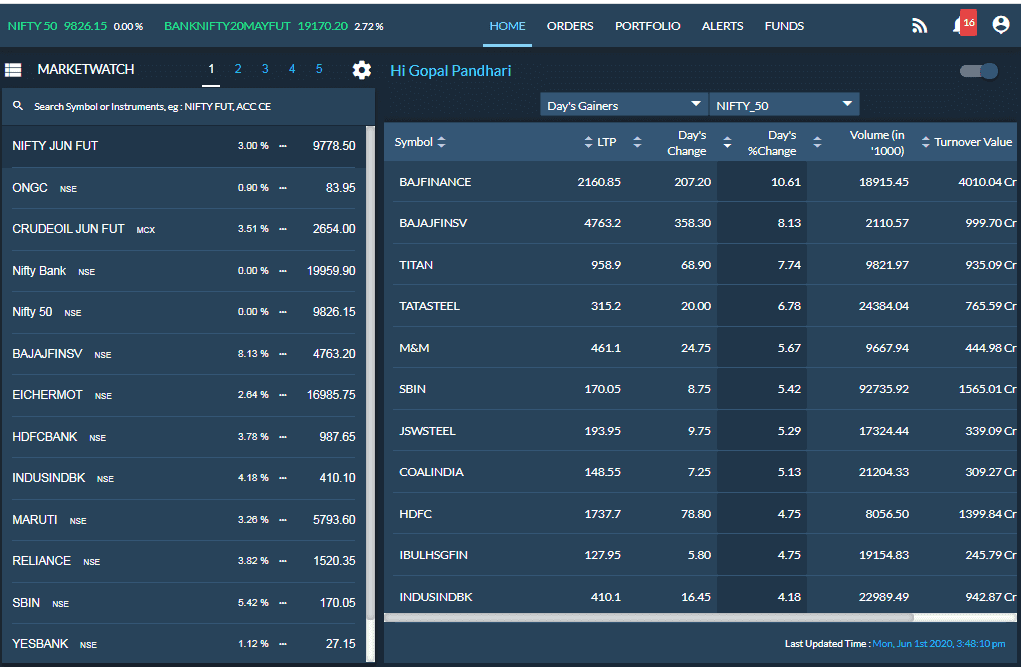Click SBIN volume value 92735.92

(884, 389)
